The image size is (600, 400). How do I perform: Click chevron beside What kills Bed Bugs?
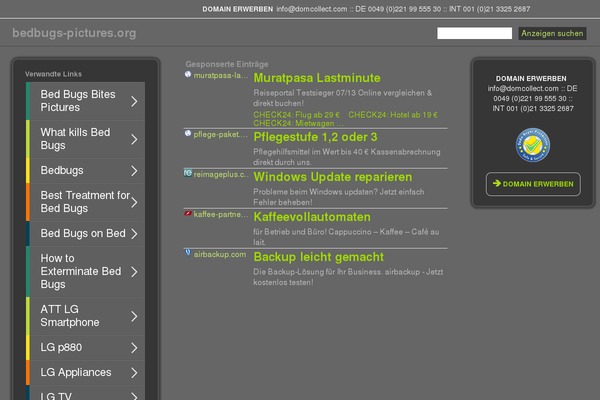(134, 139)
